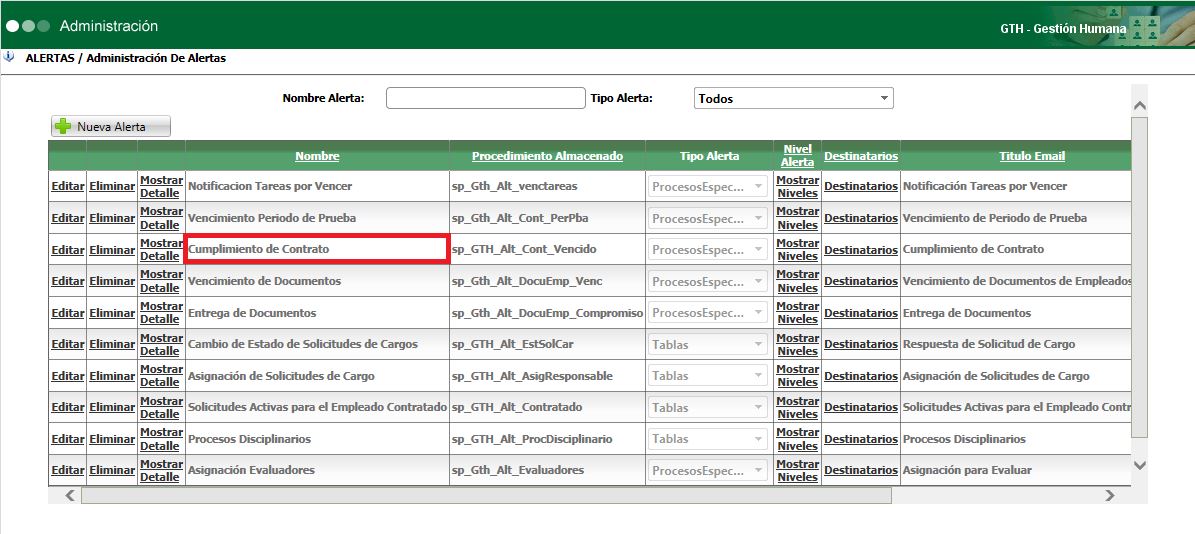Open Destinatarios for Asignación Evaluadores

tap(861, 470)
